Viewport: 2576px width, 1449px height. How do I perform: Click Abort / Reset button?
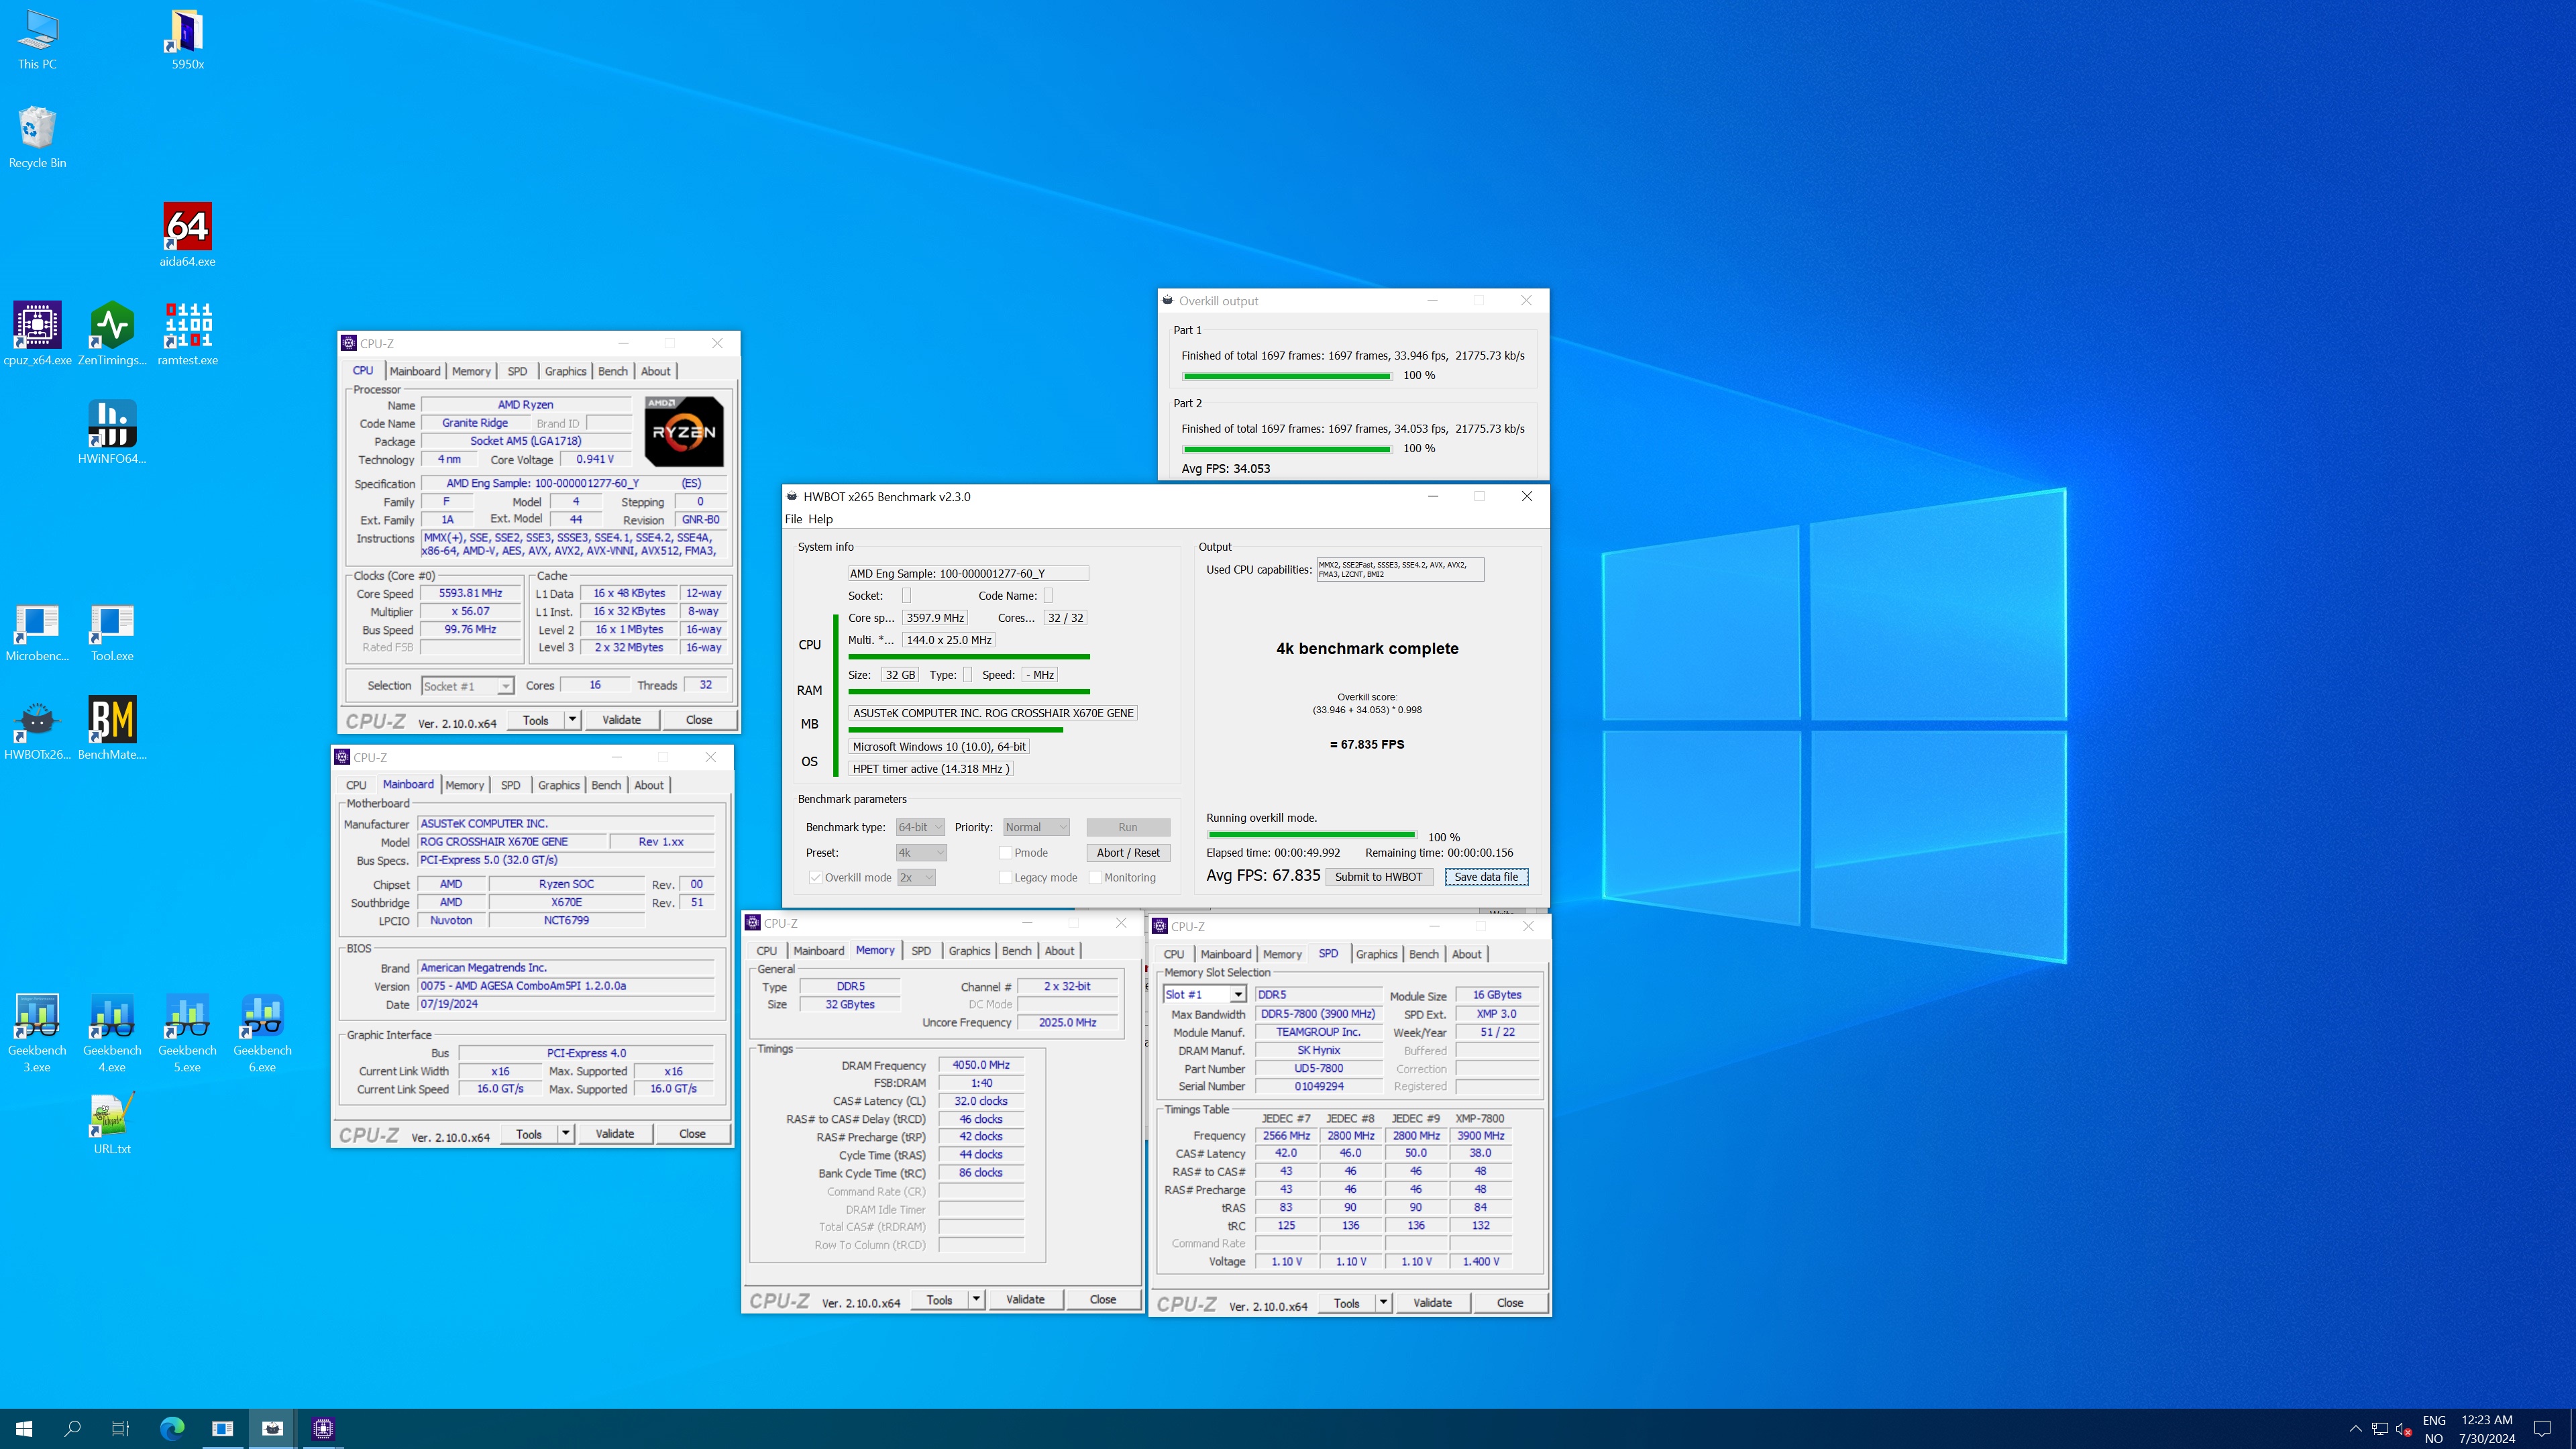click(1127, 852)
